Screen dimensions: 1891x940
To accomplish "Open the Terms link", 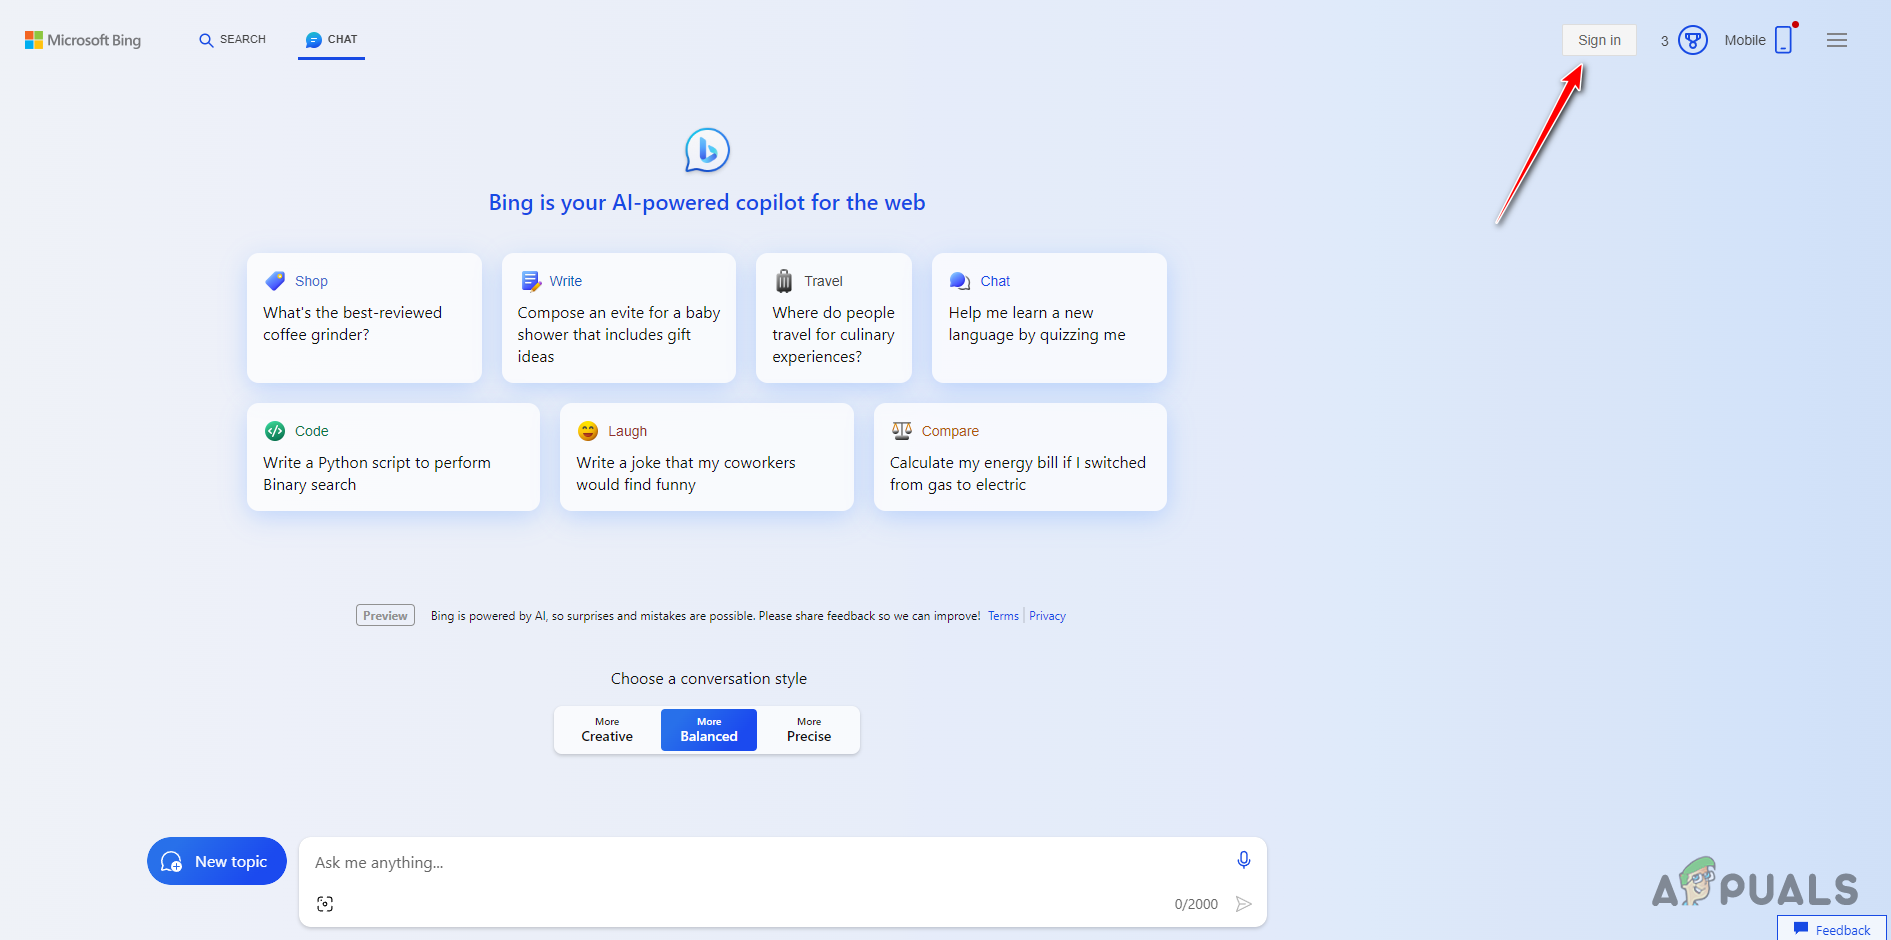I will coord(1003,616).
